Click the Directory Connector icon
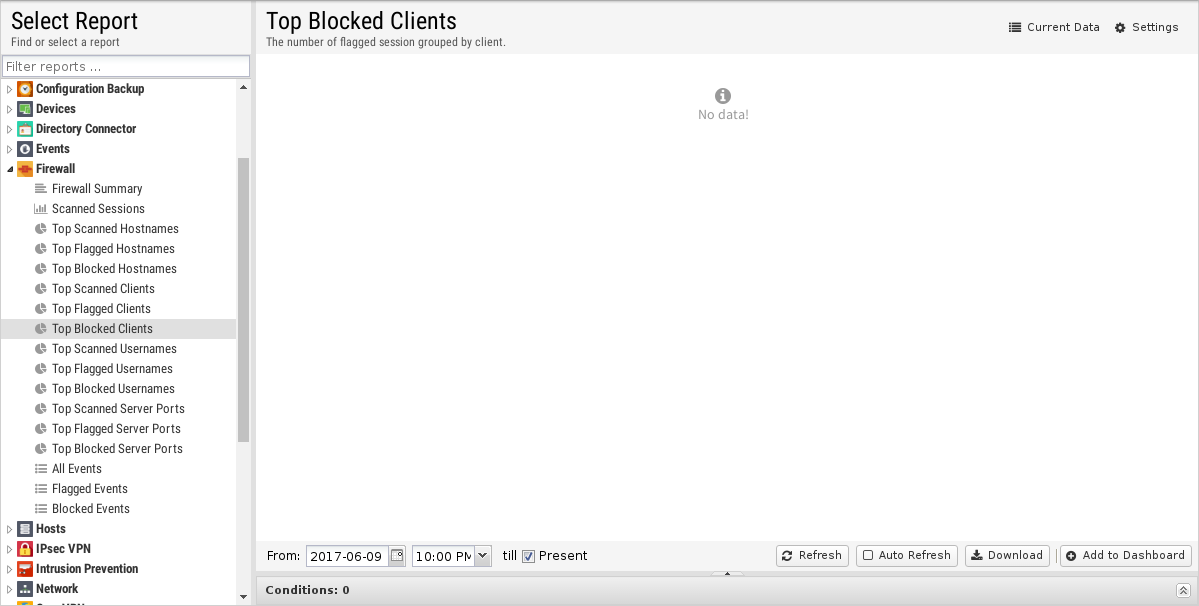Viewport: 1199px width, 606px height. click(x=24, y=128)
